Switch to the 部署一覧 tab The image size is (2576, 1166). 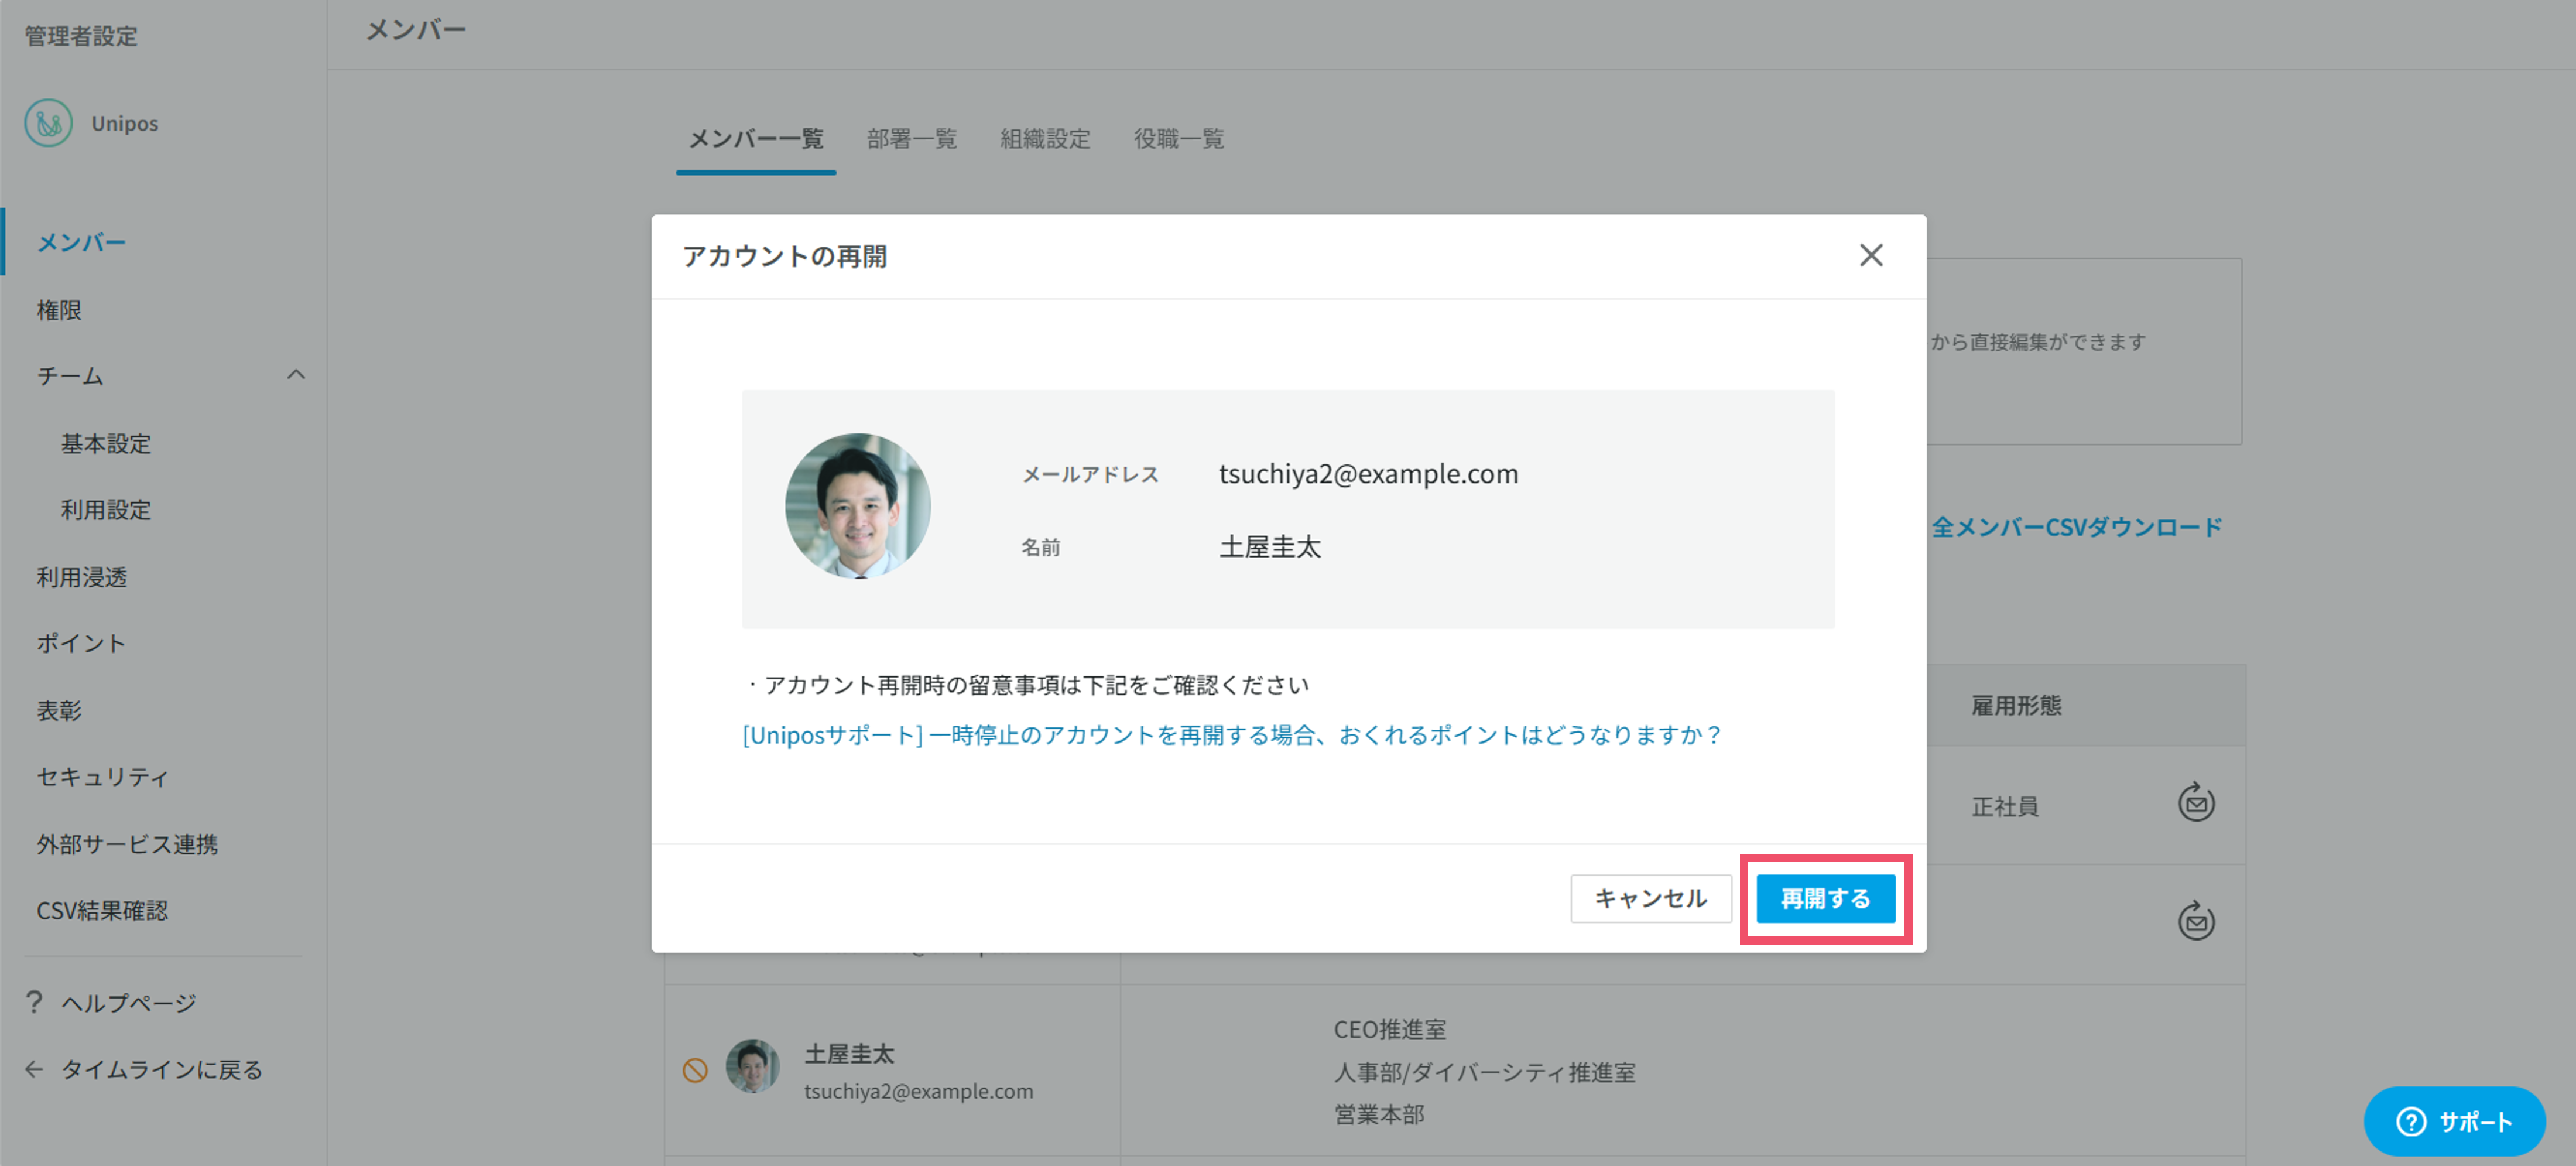pos(912,139)
